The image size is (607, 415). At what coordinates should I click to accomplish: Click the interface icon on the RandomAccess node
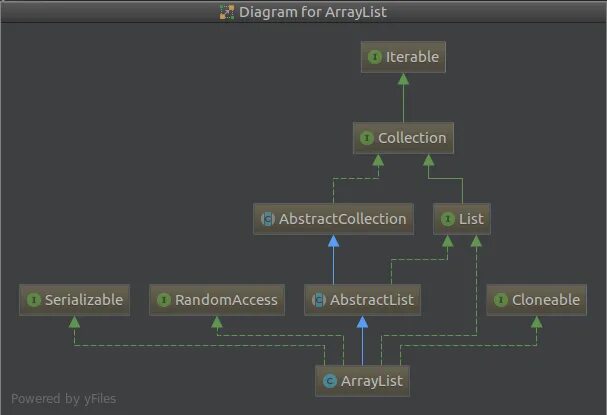(x=164, y=300)
